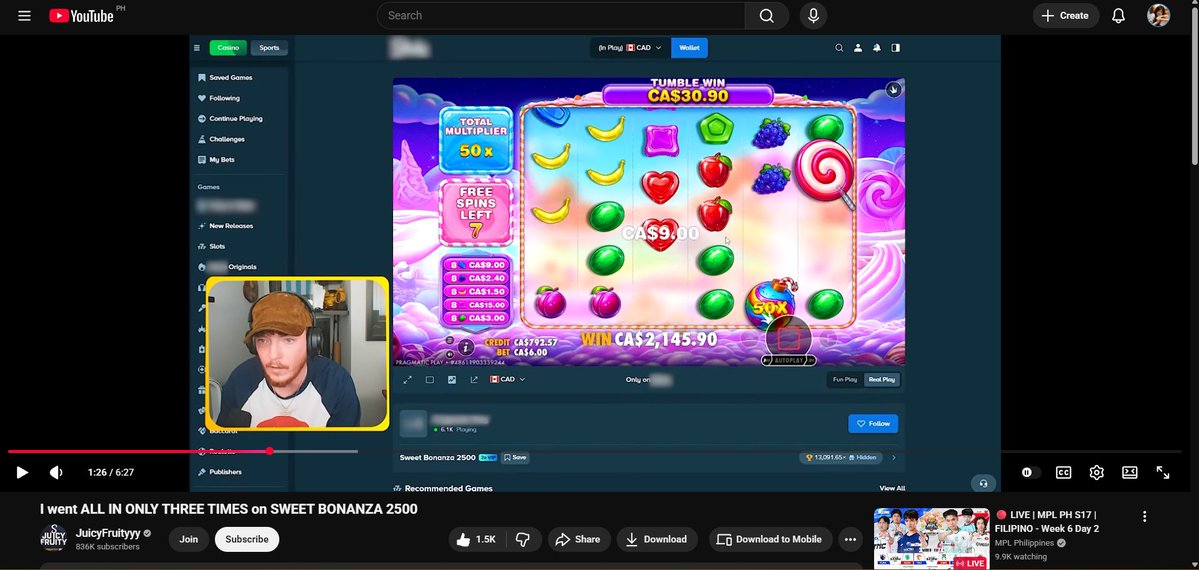1199x570 pixels.
Task: Save the Sweet Bonanza 2500 game
Action: pos(515,458)
